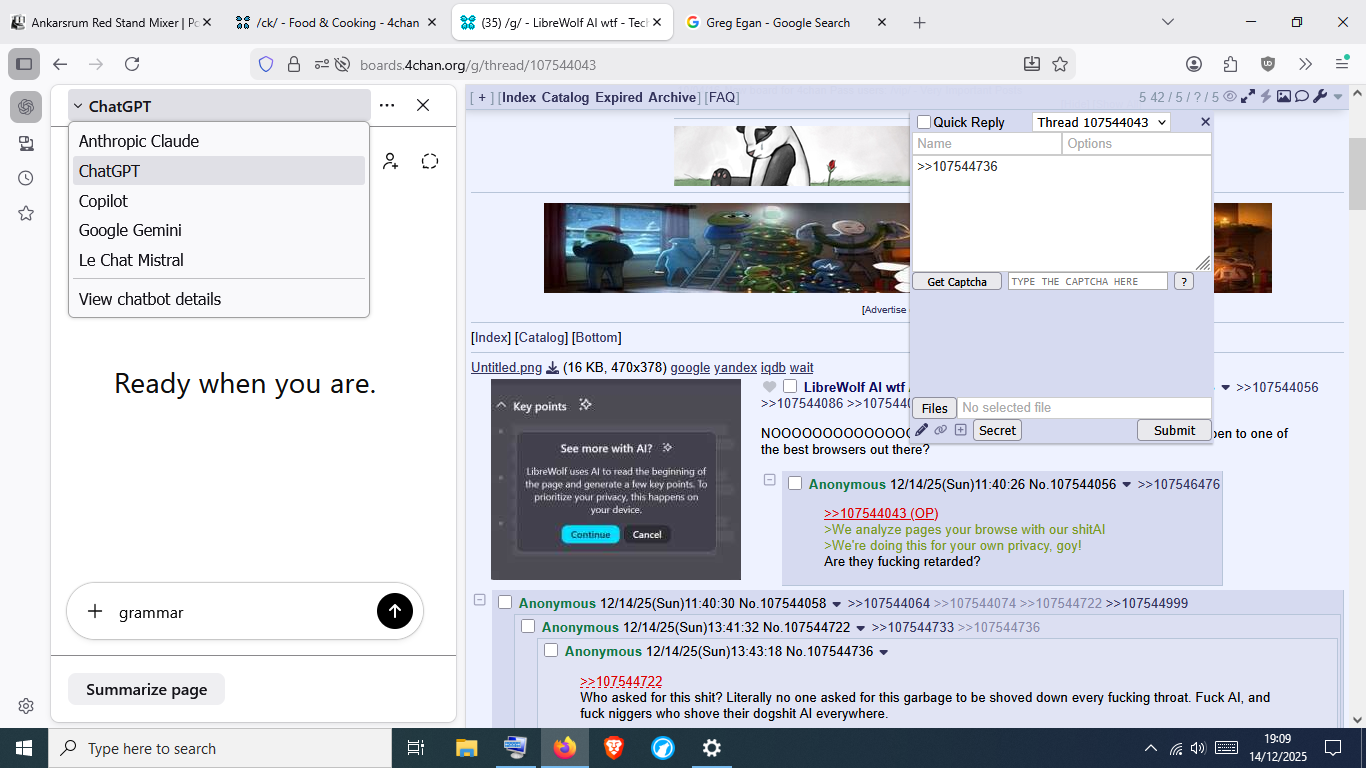Tick the checkbox for post No.107544058

(x=505, y=603)
